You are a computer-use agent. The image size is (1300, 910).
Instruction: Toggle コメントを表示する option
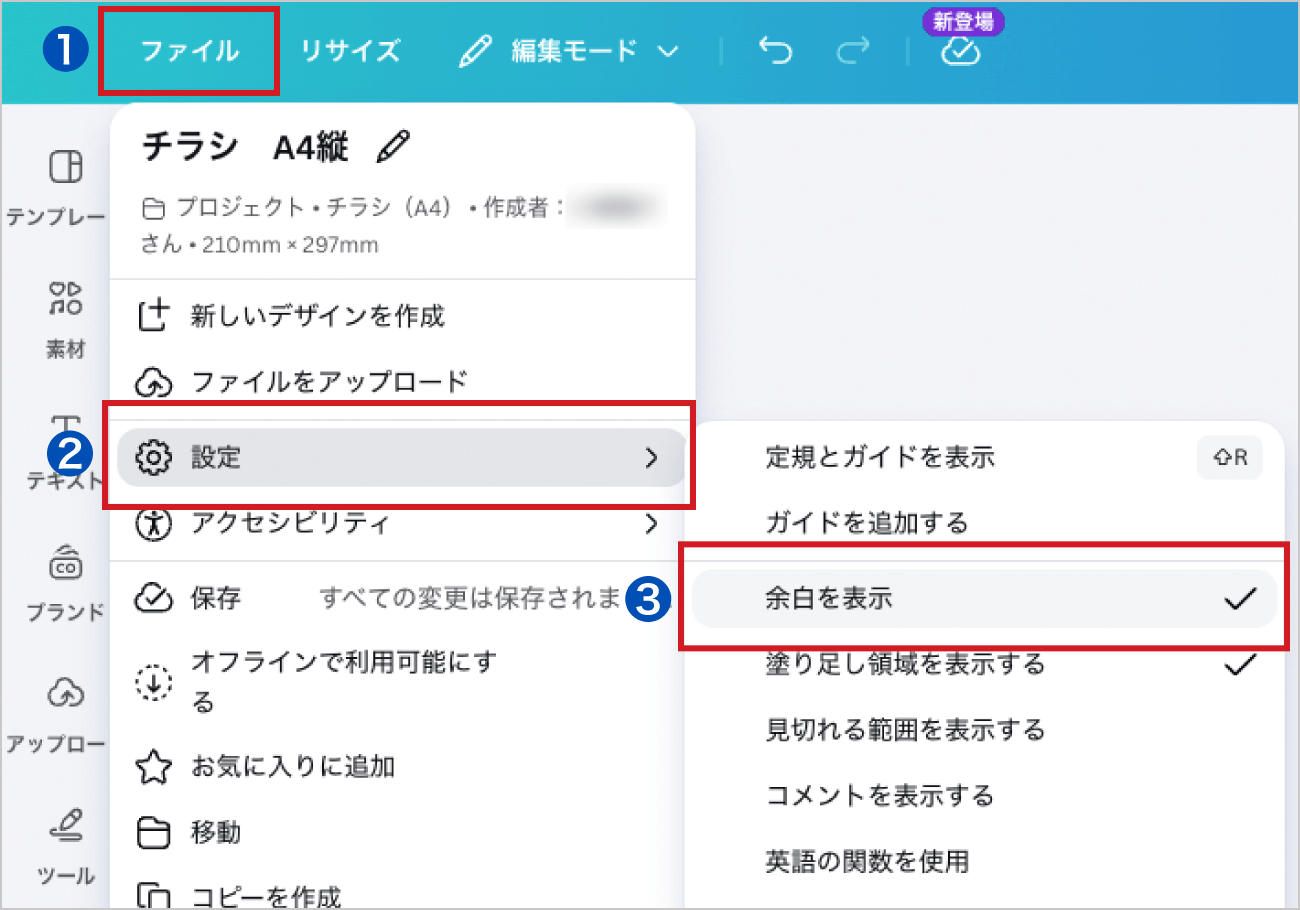tap(984, 795)
